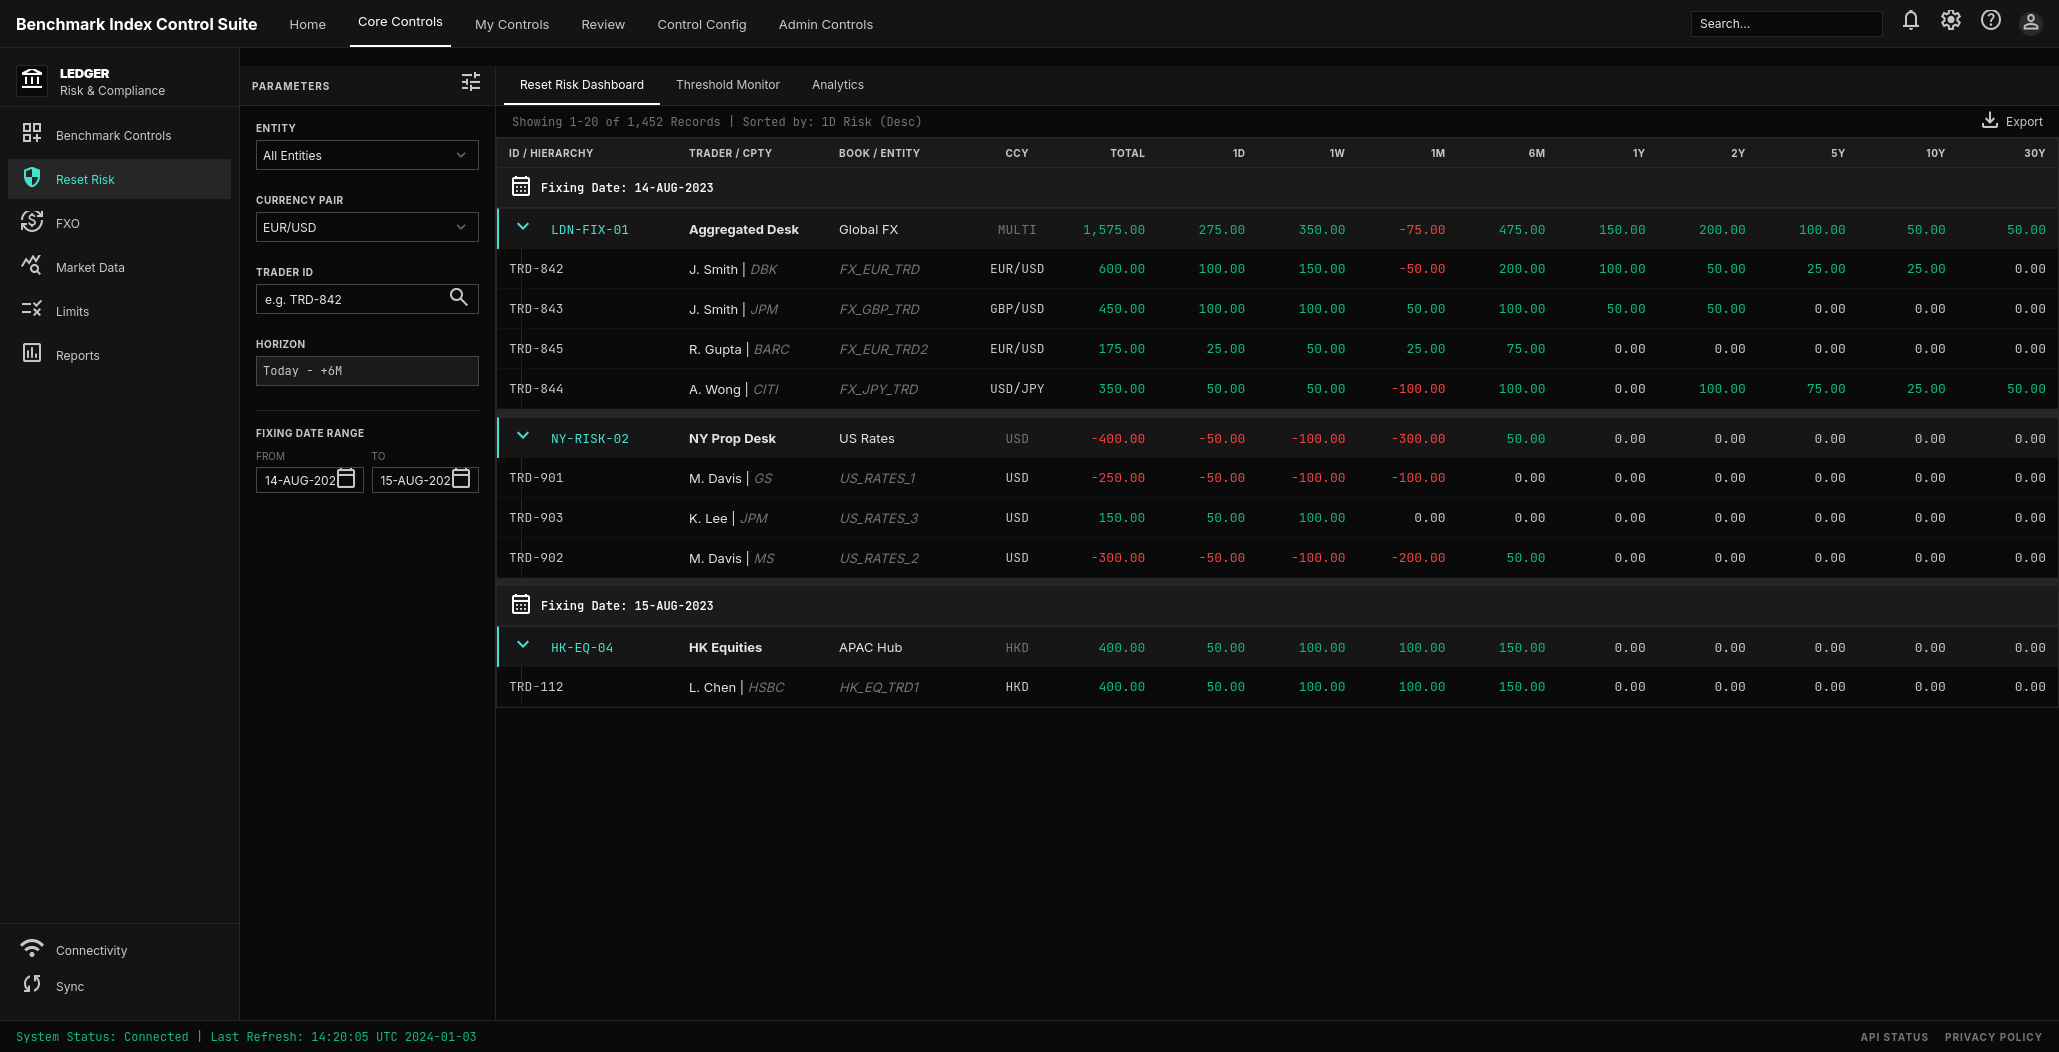Select row TRD-845
The width and height of the screenshot is (2059, 1052).
coord(1277,349)
